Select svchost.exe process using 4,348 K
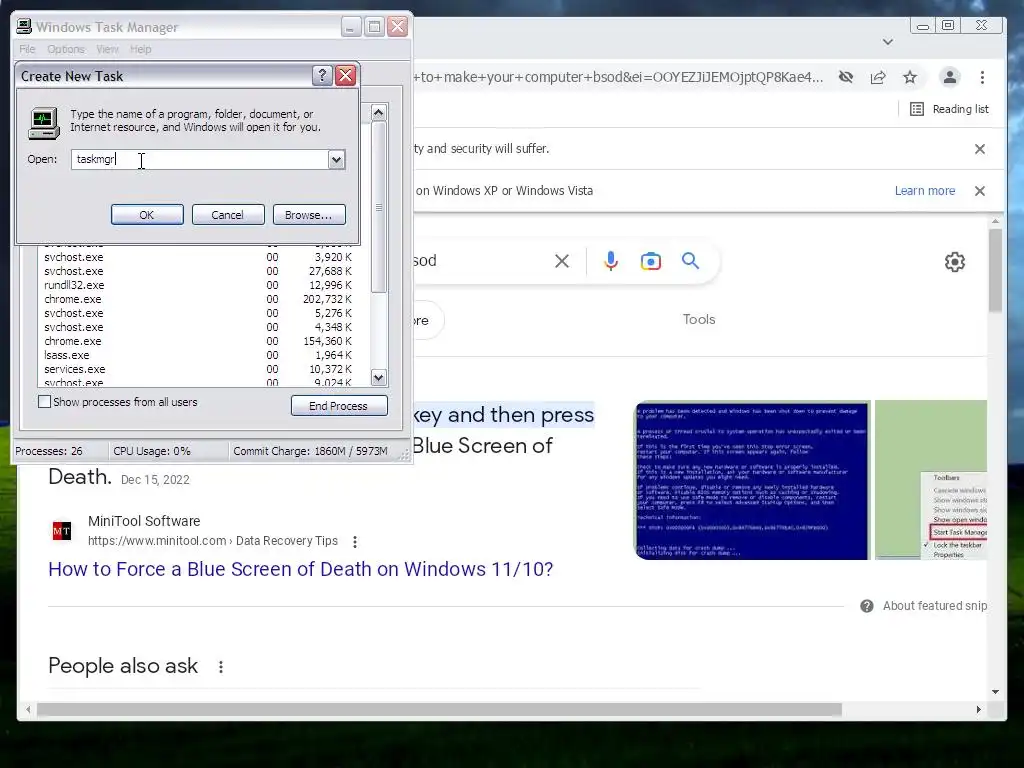The height and width of the screenshot is (768, 1024). (x=199, y=327)
